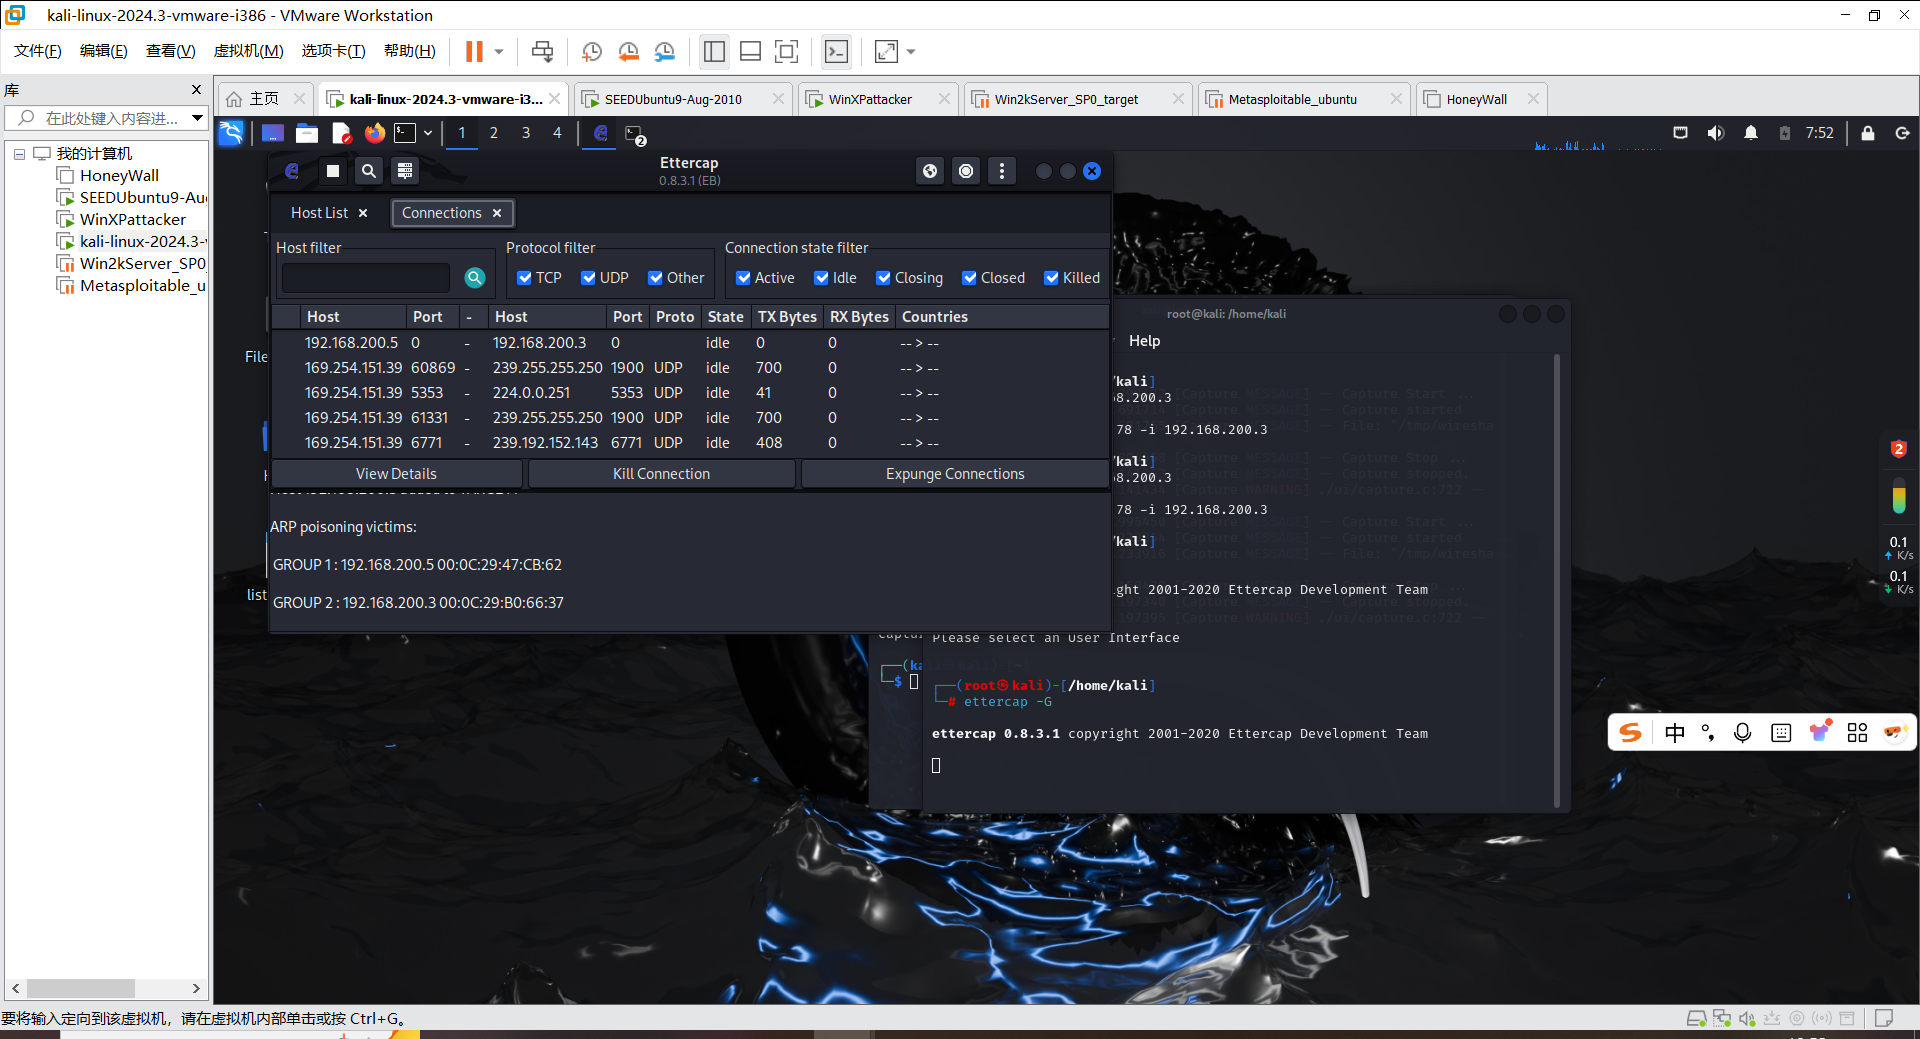The height and width of the screenshot is (1039, 1920).
Task: Open terminal dropdown arrow in Kali panel
Action: (x=428, y=133)
